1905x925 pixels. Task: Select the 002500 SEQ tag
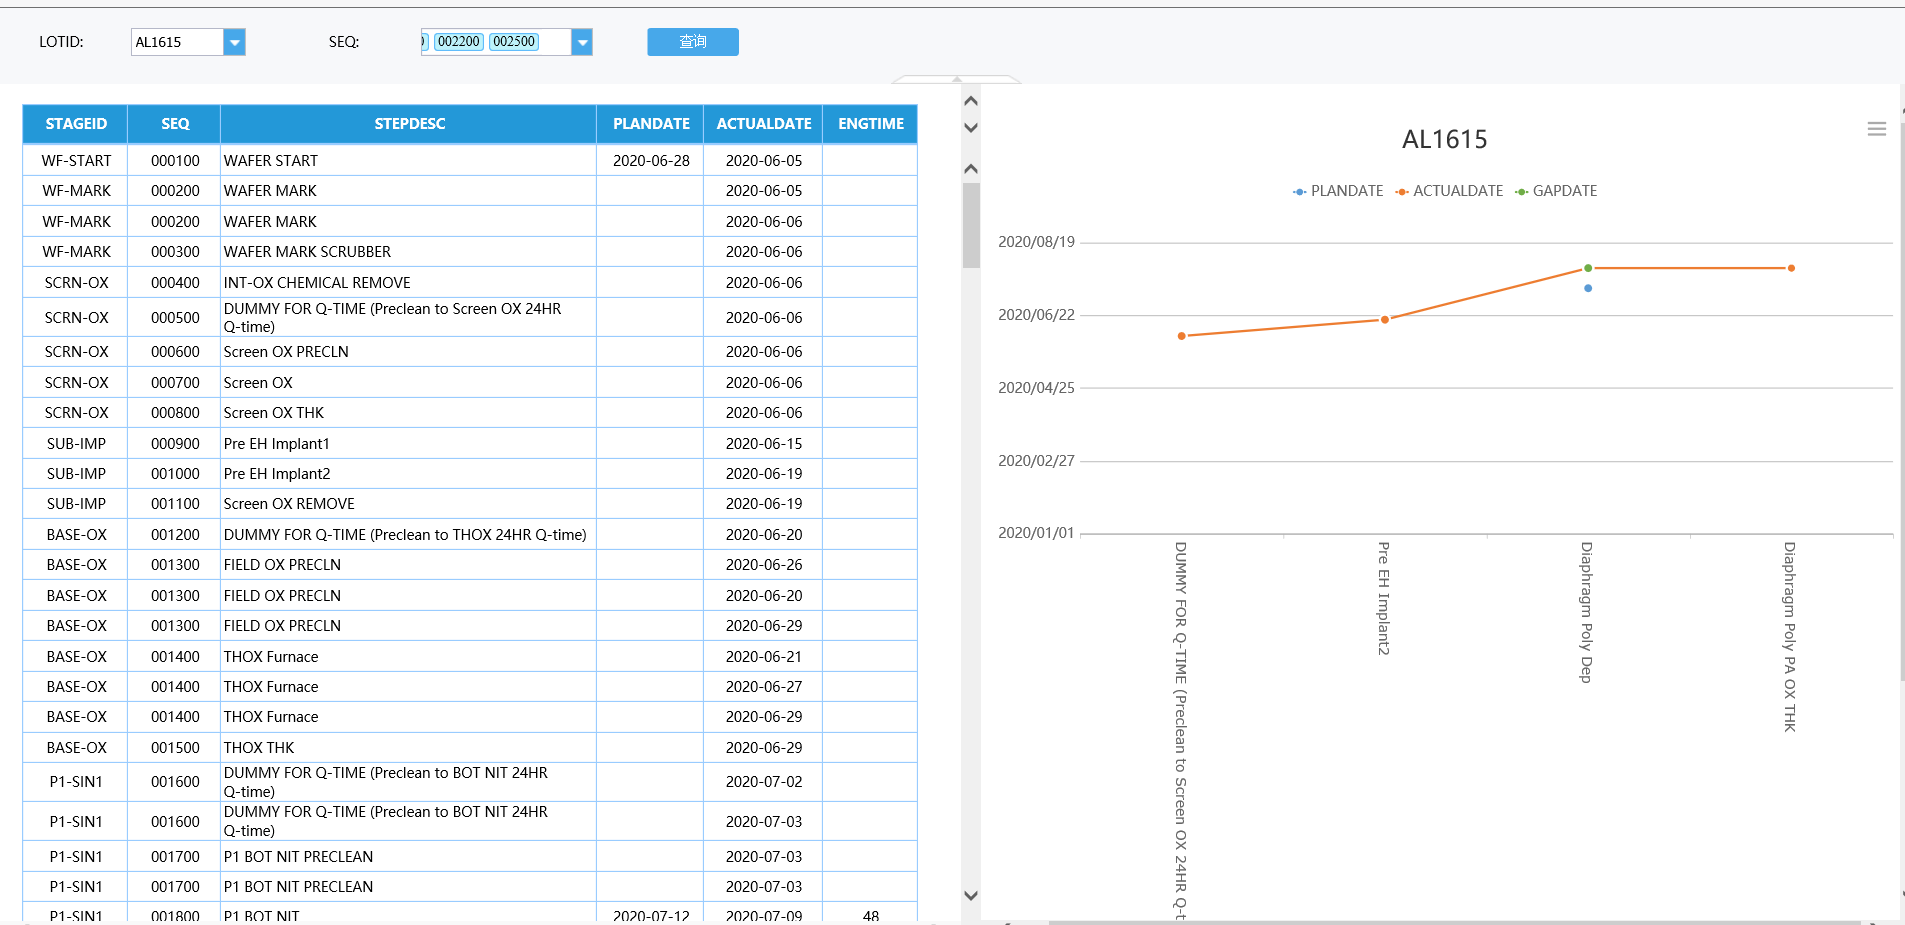514,41
